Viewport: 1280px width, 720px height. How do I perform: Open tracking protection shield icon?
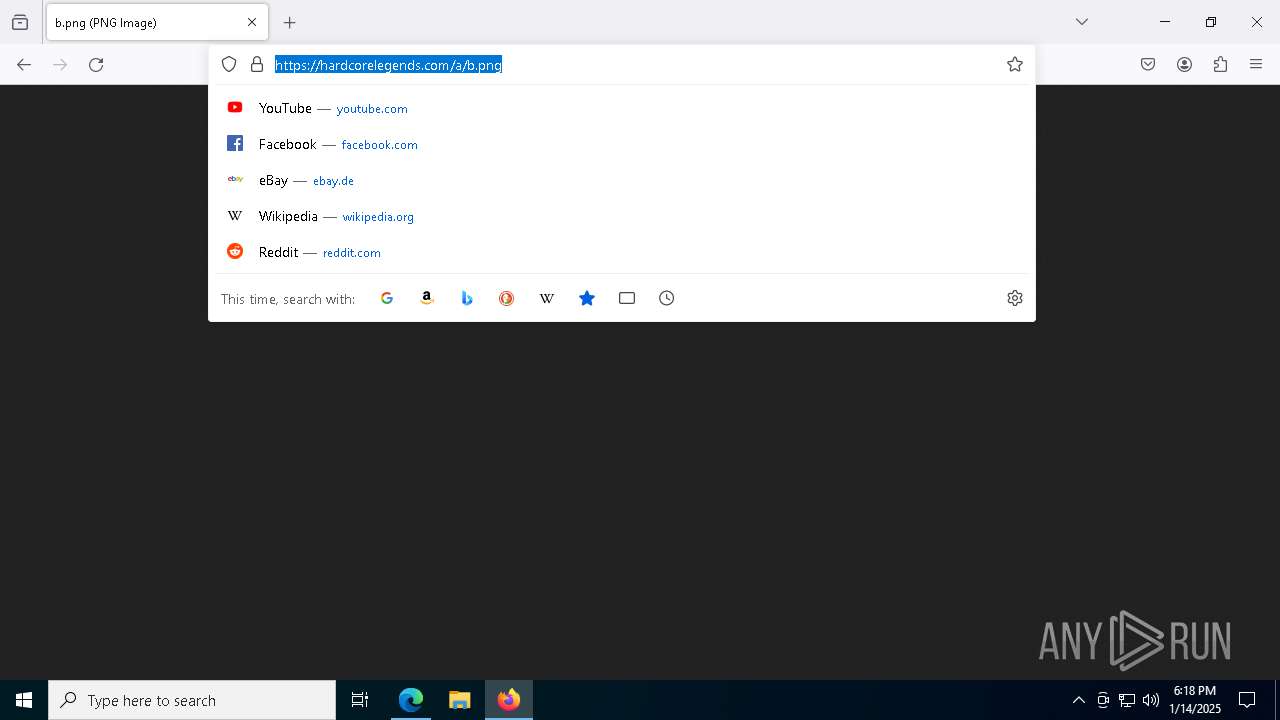click(x=229, y=64)
